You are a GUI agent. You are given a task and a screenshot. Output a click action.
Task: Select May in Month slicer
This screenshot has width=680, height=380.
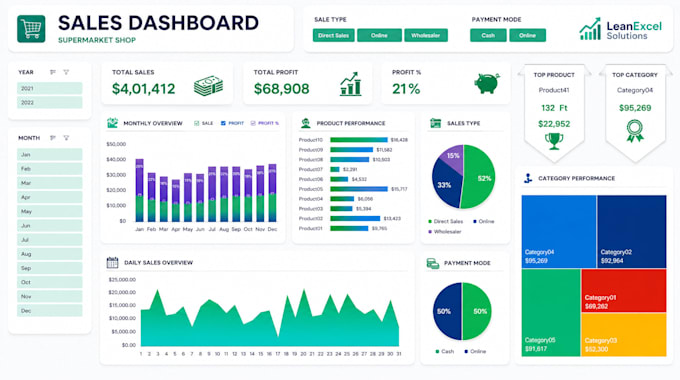49,211
